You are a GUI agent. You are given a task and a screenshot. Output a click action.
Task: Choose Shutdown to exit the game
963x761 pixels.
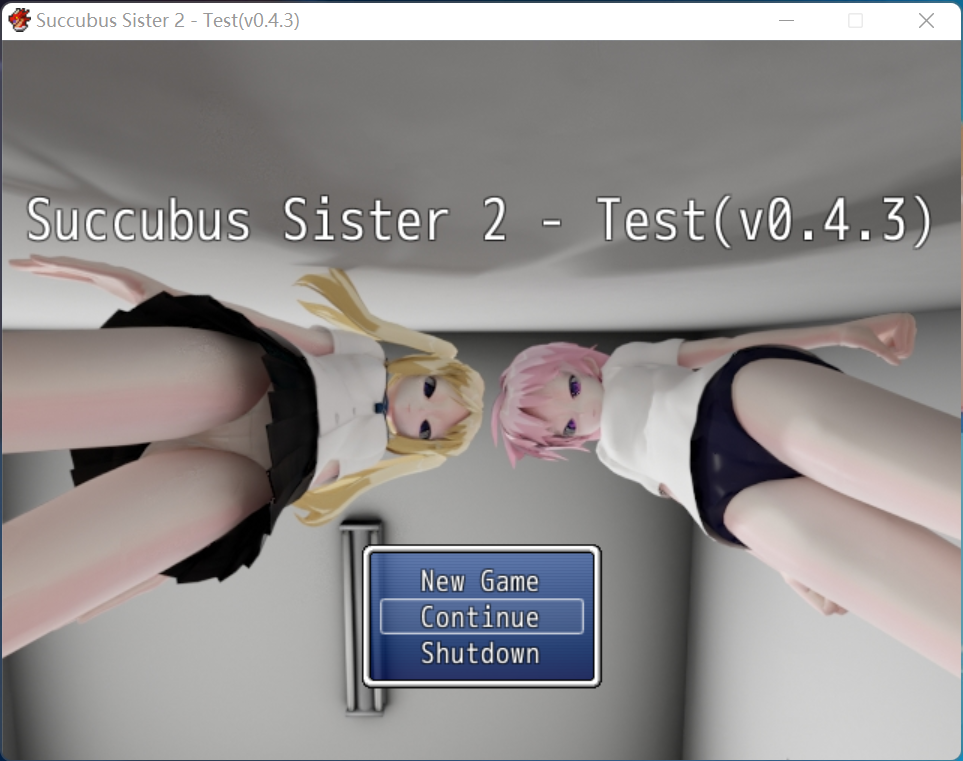(480, 653)
